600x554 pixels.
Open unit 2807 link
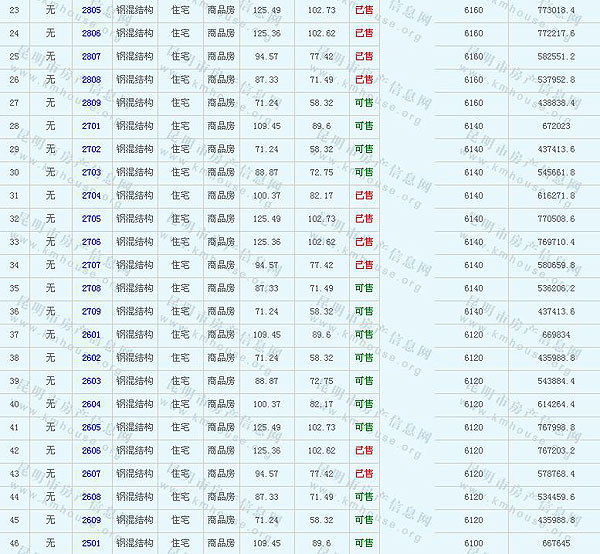(91, 56)
